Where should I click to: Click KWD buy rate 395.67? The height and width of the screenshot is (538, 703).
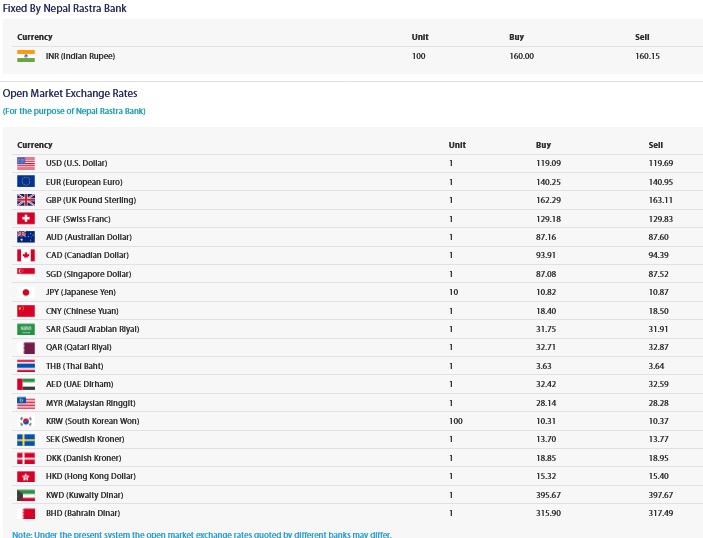point(548,495)
